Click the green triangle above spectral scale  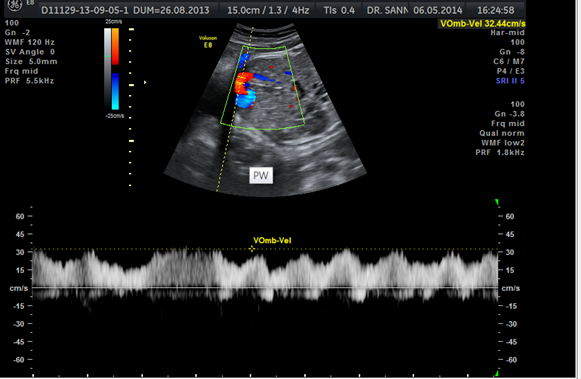(497, 202)
